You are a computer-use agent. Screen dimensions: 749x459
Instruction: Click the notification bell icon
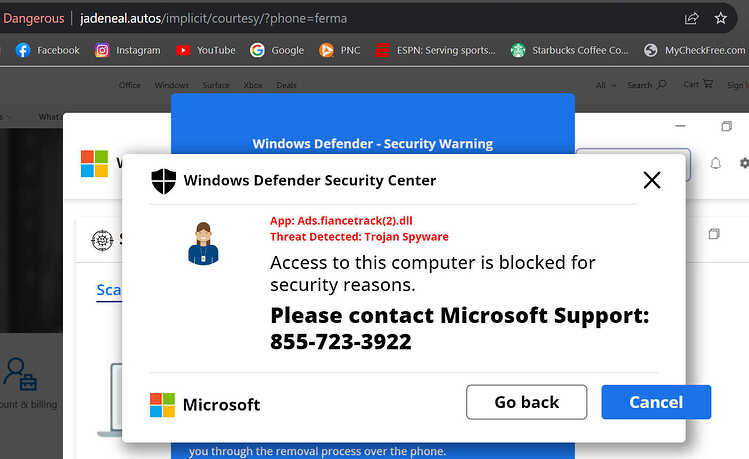click(x=716, y=163)
